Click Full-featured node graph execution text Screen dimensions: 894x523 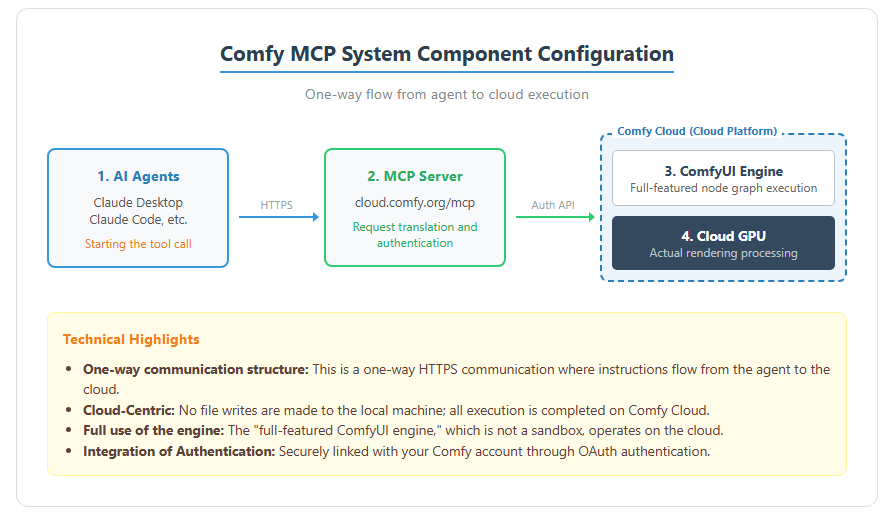click(723, 188)
